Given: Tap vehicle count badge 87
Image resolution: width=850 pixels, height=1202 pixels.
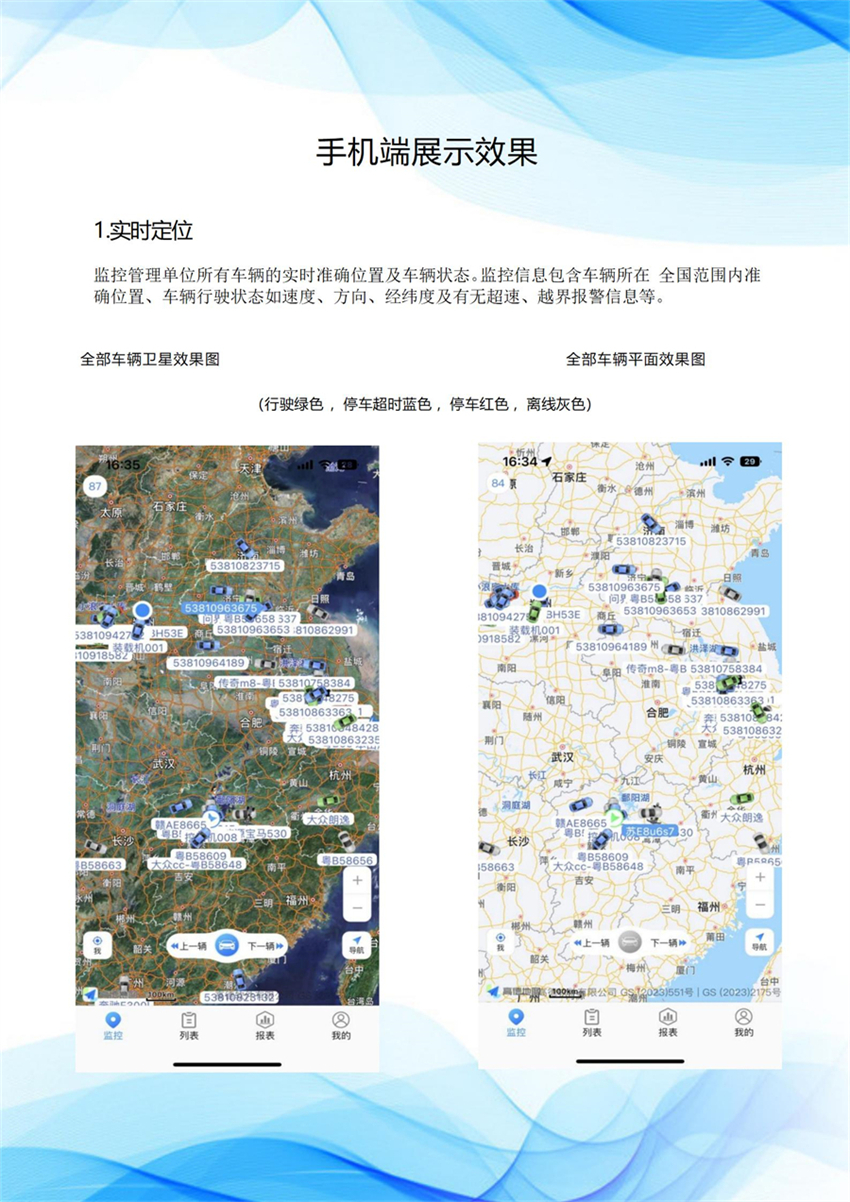Looking at the screenshot, I should (96, 487).
